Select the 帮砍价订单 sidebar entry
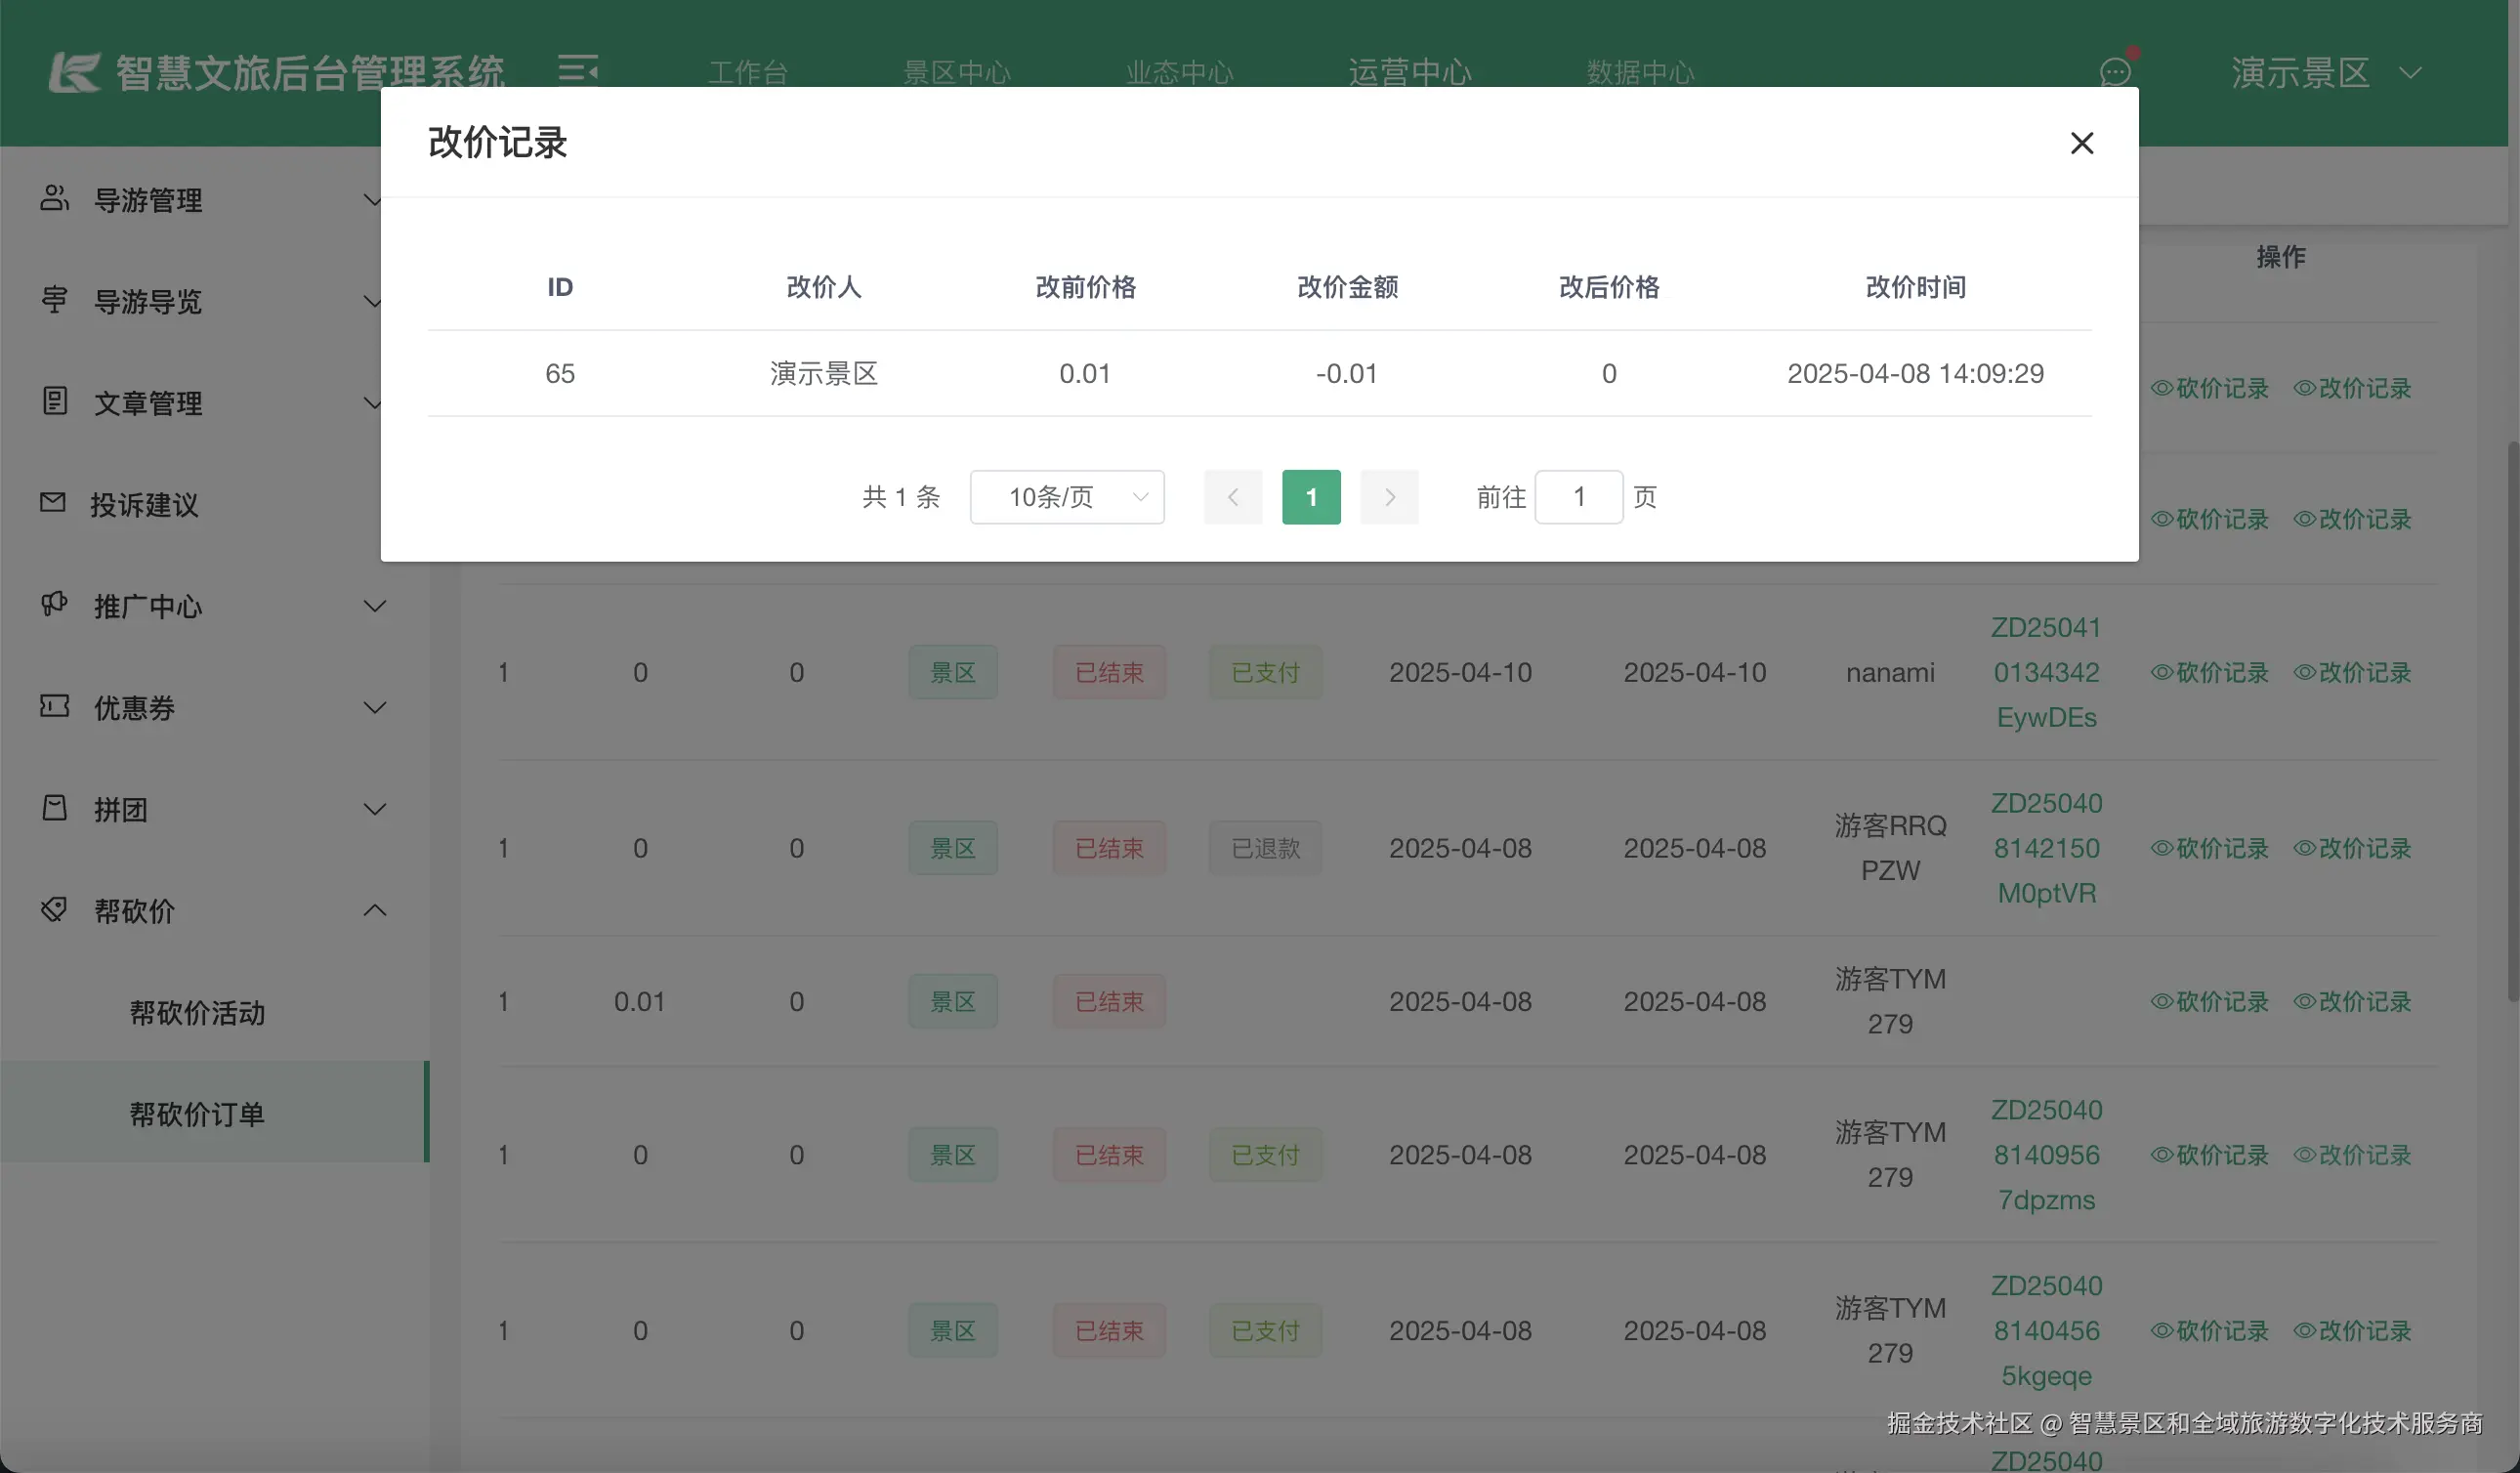This screenshot has width=2520, height=1473. pyautogui.click(x=197, y=1114)
